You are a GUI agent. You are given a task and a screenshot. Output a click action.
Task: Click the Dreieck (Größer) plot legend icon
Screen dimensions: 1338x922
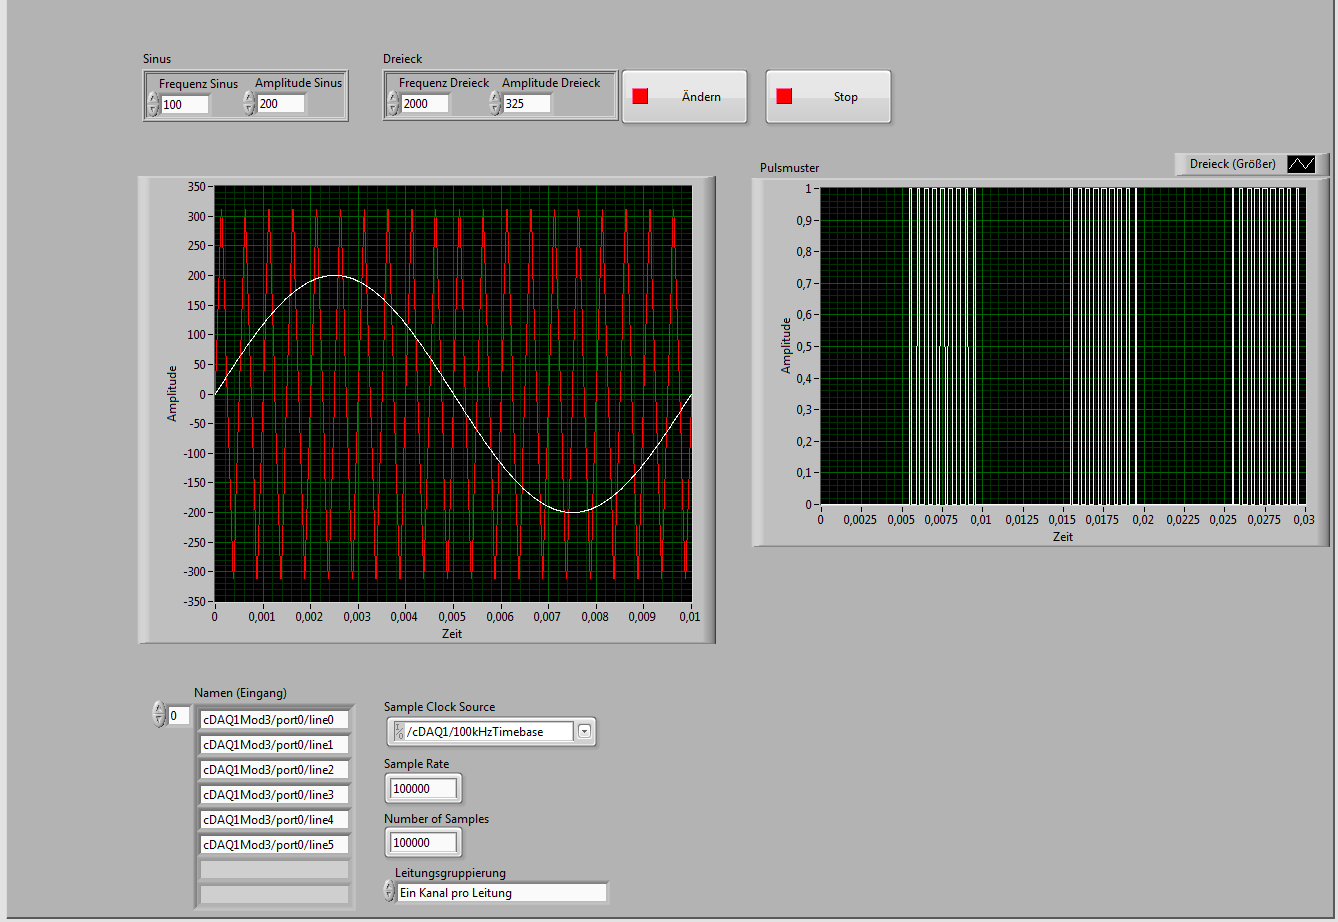point(1302,164)
